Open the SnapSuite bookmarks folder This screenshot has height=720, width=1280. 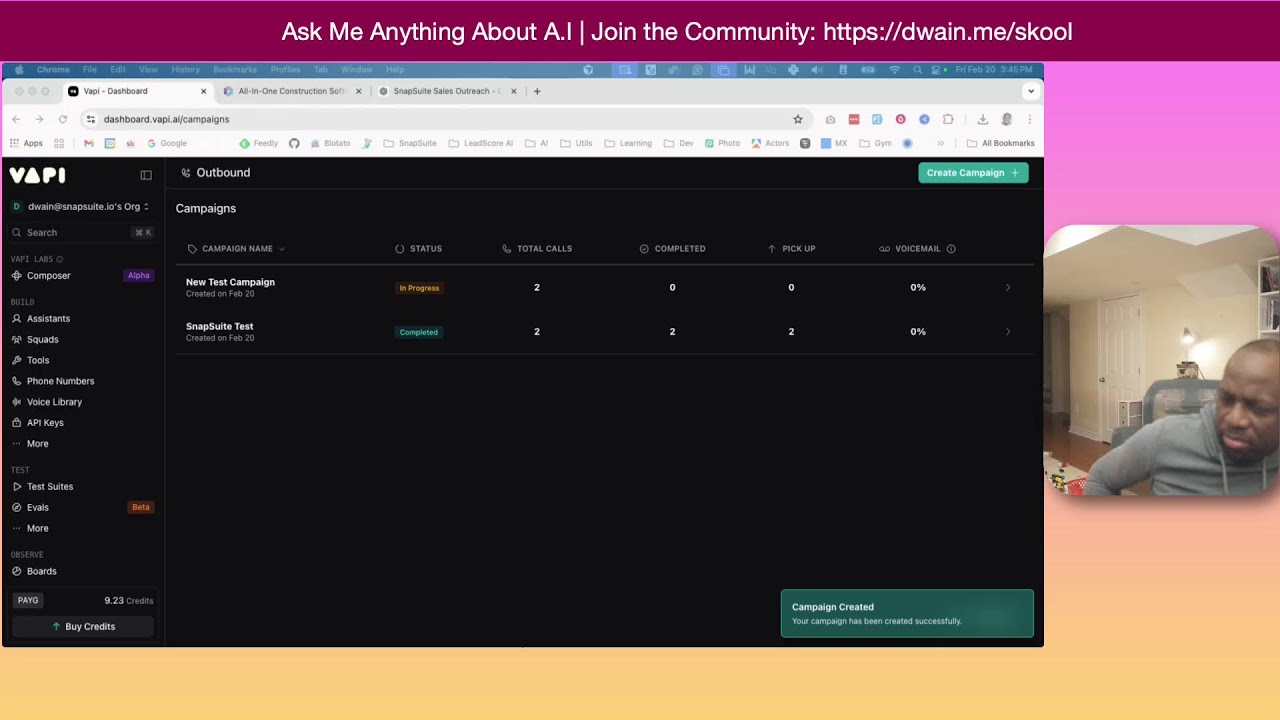(x=410, y=143)
